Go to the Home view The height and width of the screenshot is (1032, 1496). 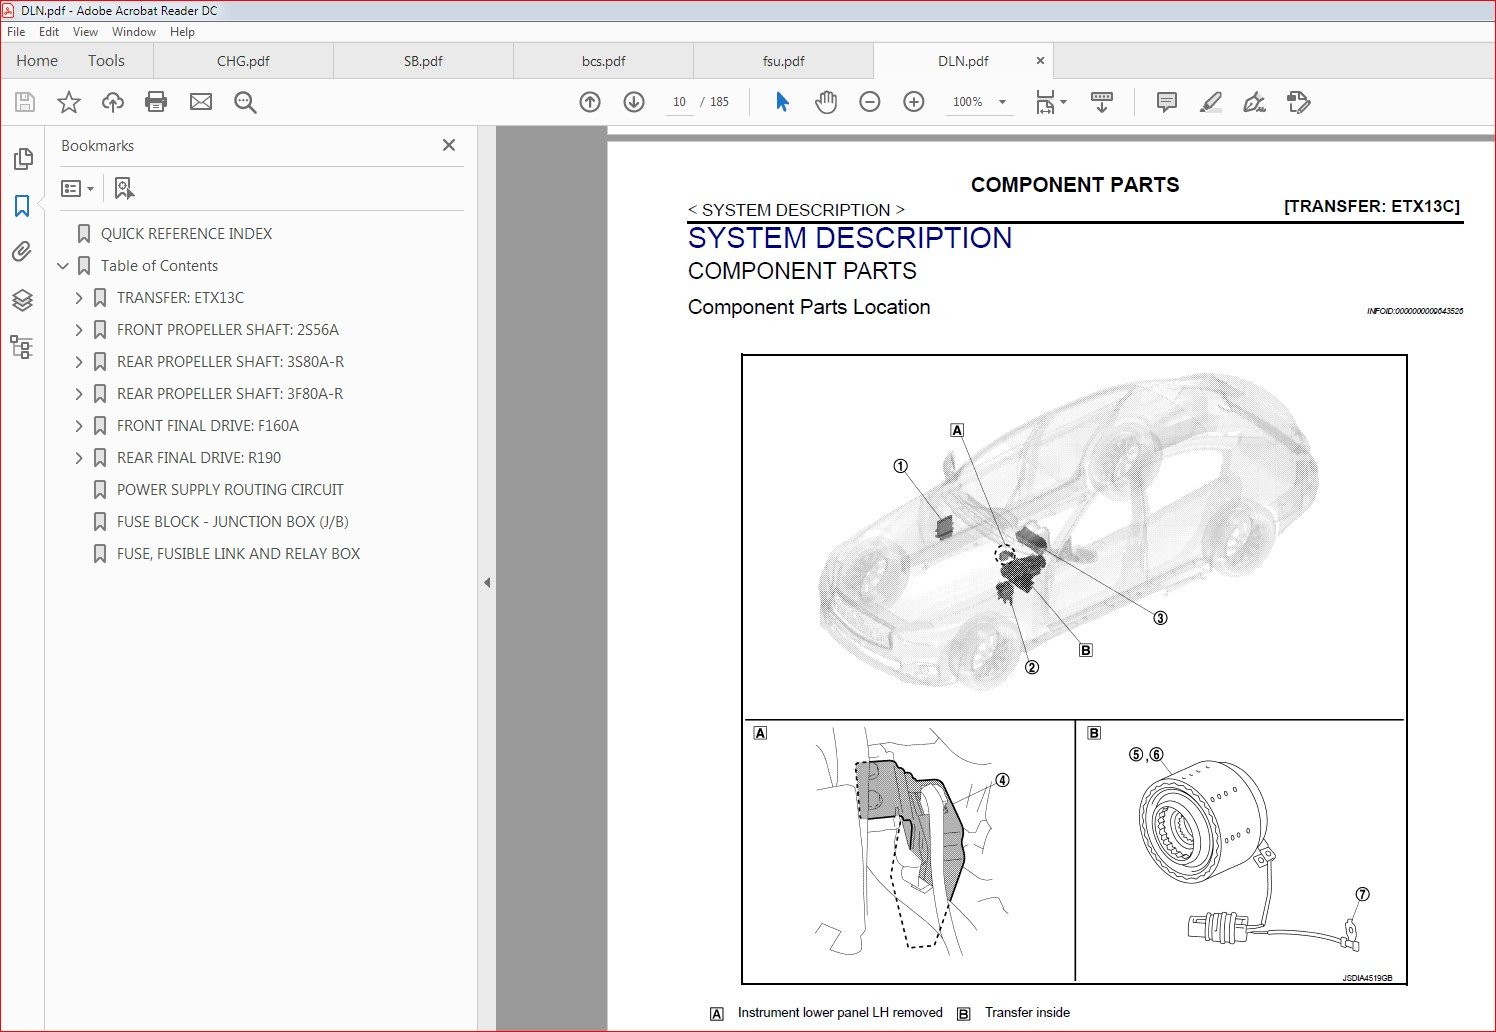tap(37, 61)
